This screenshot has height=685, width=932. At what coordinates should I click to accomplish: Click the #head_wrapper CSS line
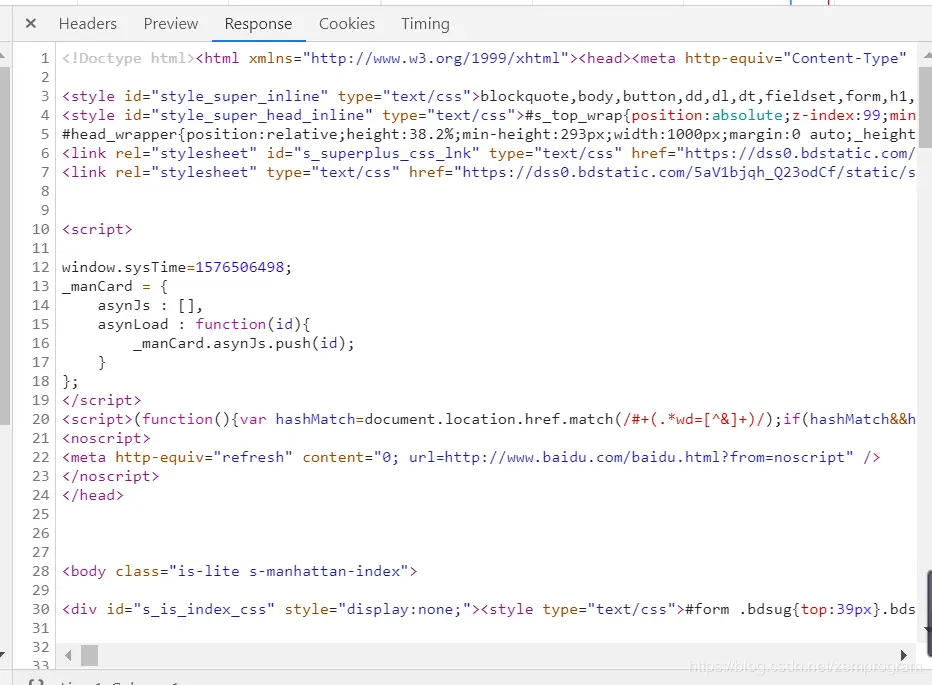489,134
